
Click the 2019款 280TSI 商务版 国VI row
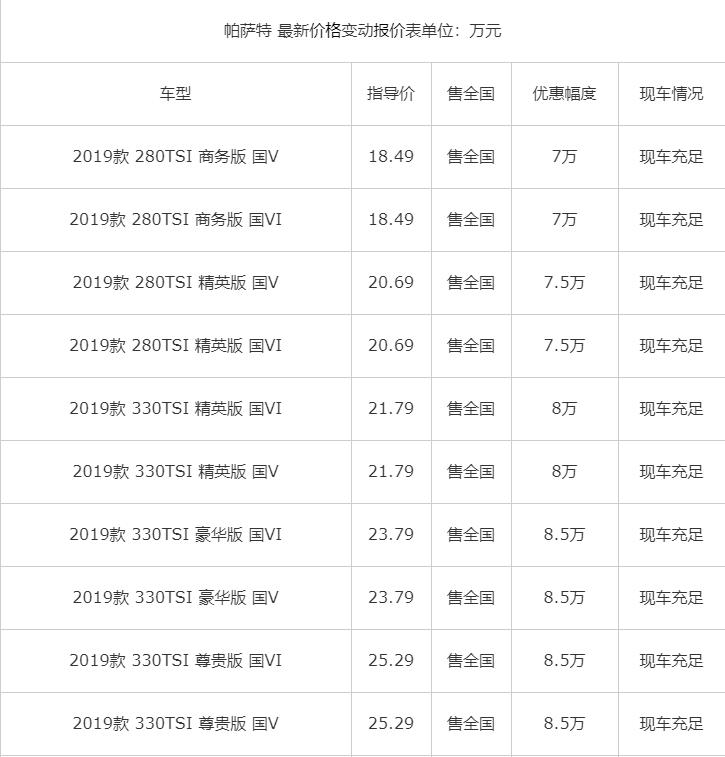[x=175, y=220]
